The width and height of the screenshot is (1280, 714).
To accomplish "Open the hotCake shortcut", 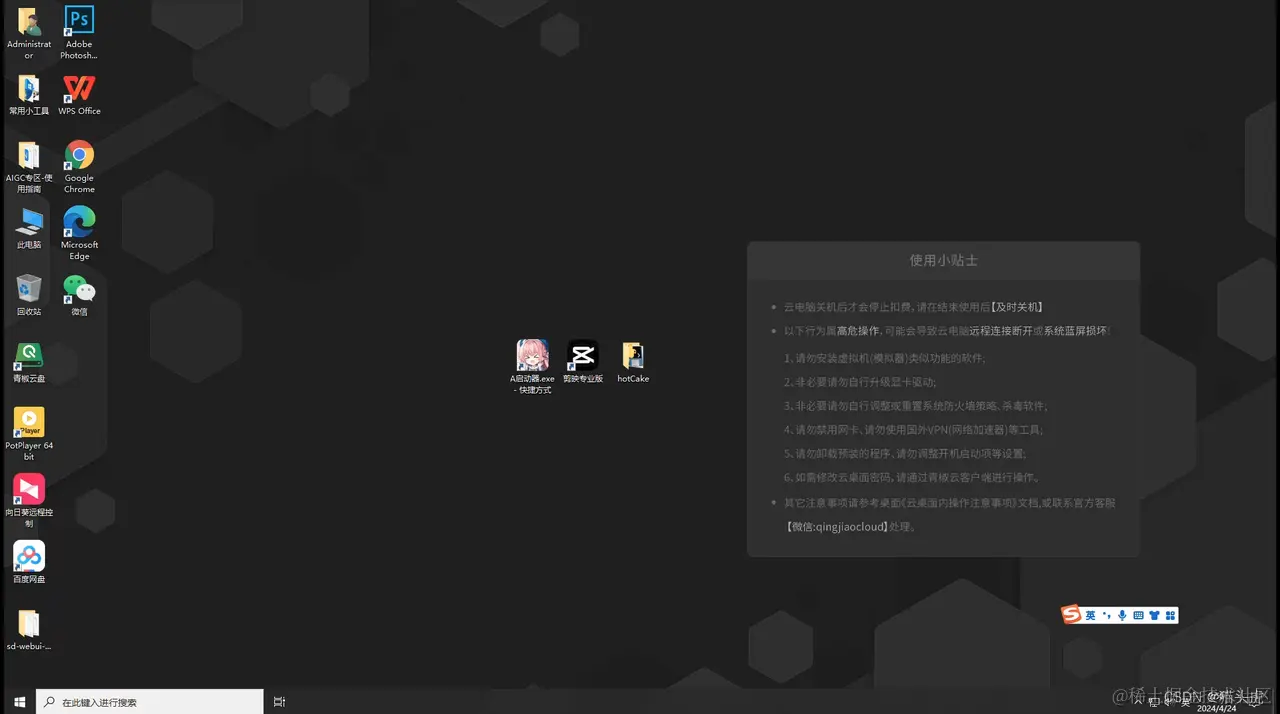I will pyautogui.click(x=633, y=355).
